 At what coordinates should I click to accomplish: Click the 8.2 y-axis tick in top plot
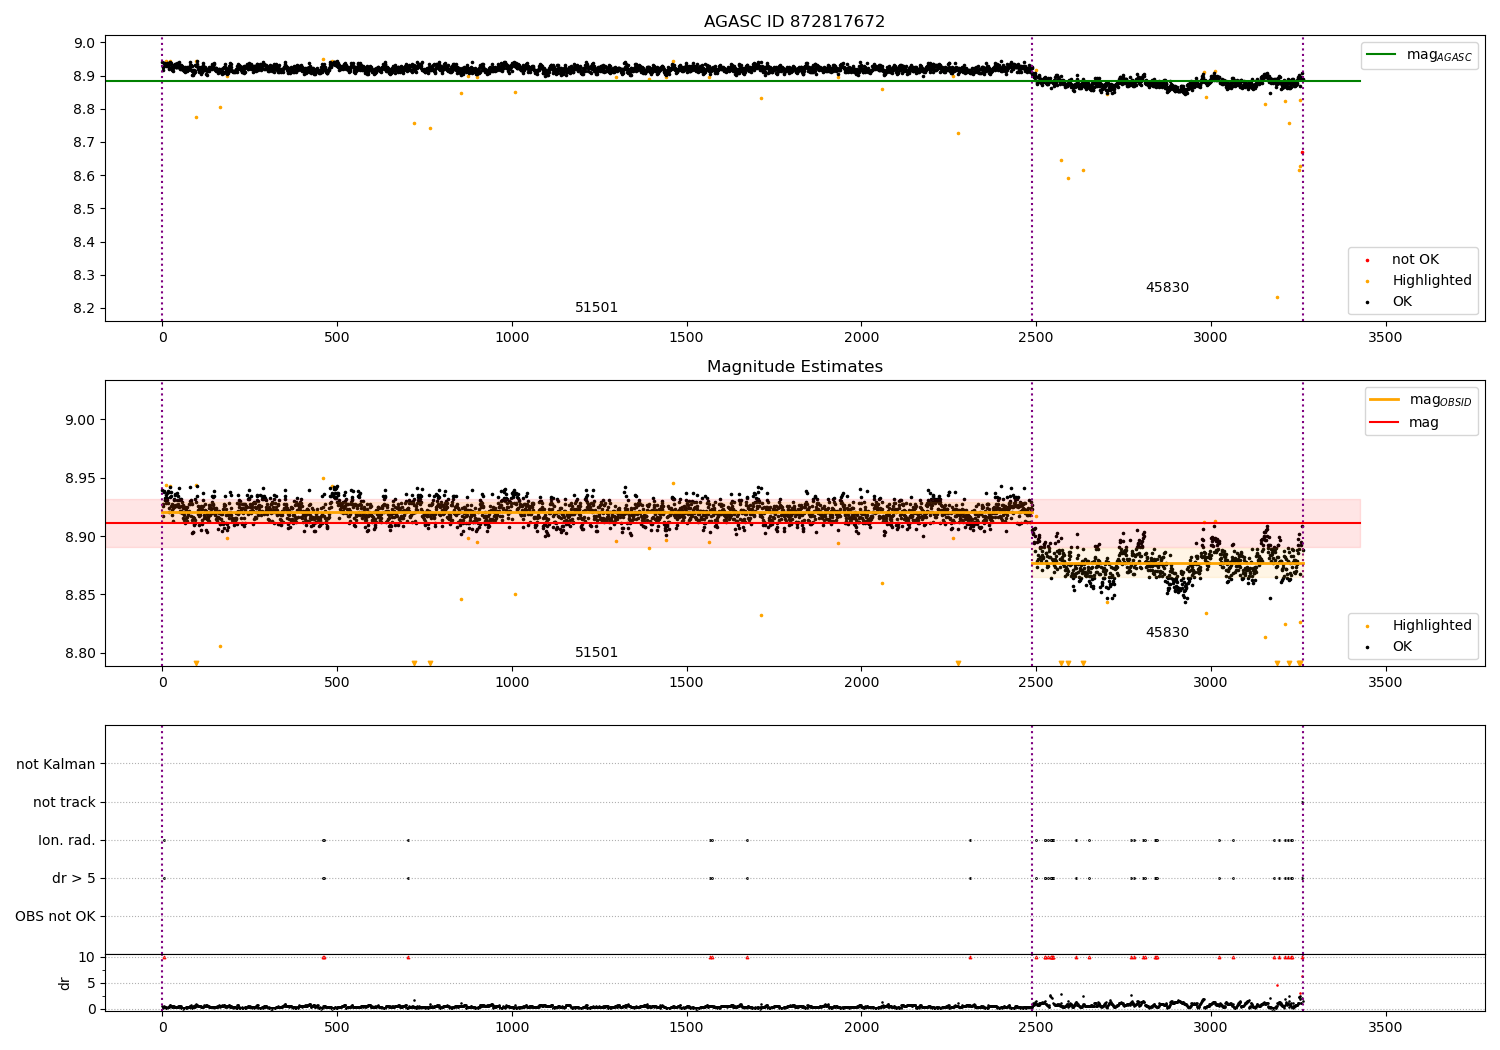tap(85, 308)
